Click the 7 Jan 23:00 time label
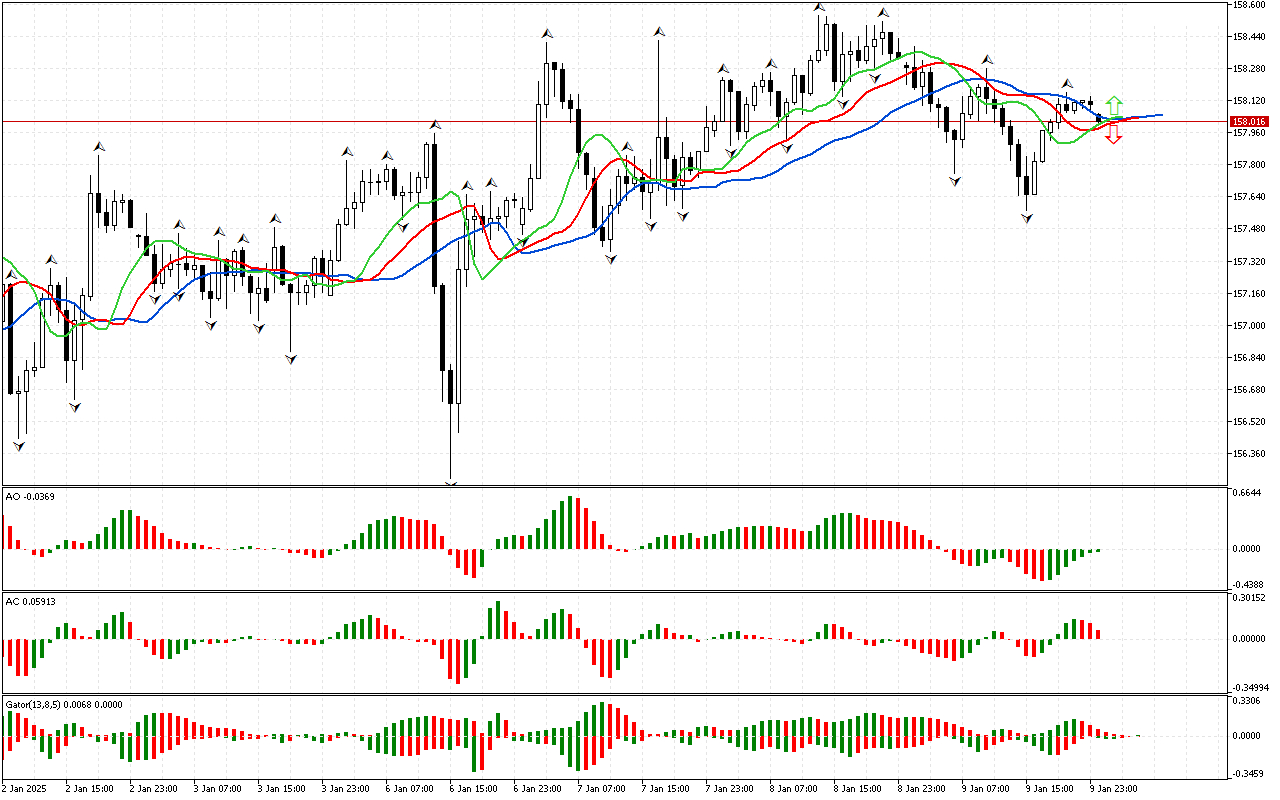Screen dimensions: 1280x800 point(728,788)
